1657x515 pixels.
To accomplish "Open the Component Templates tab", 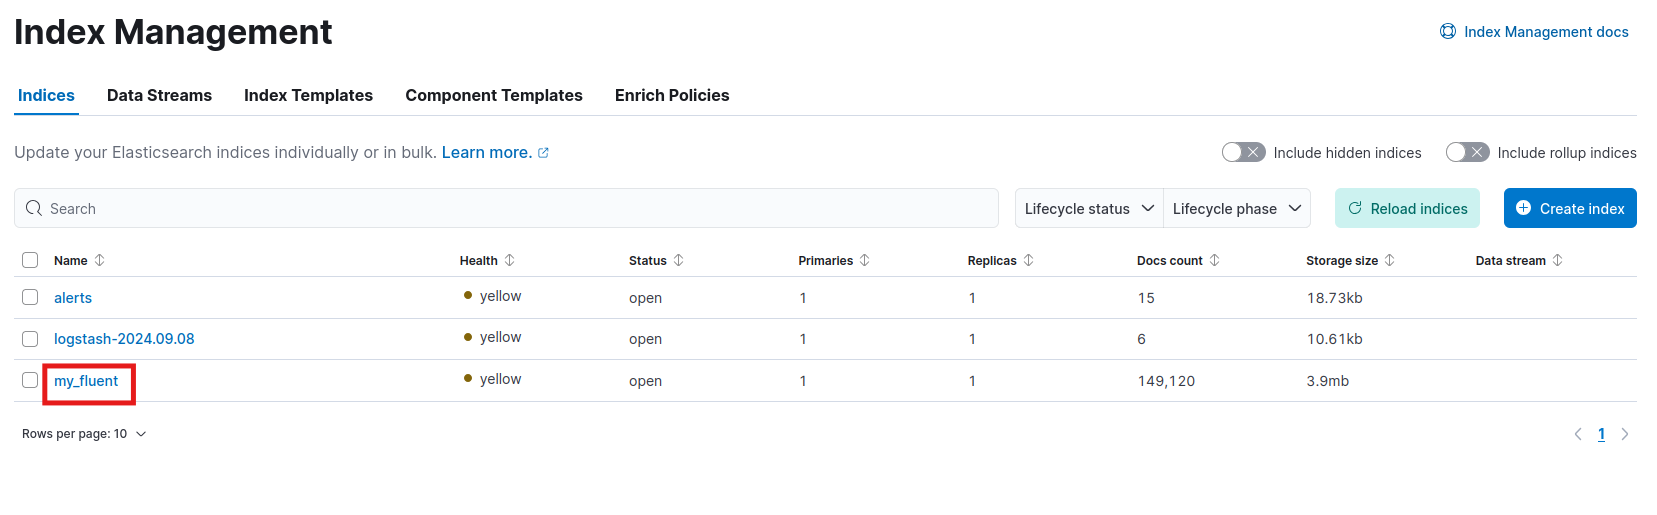I will (494, 95).
